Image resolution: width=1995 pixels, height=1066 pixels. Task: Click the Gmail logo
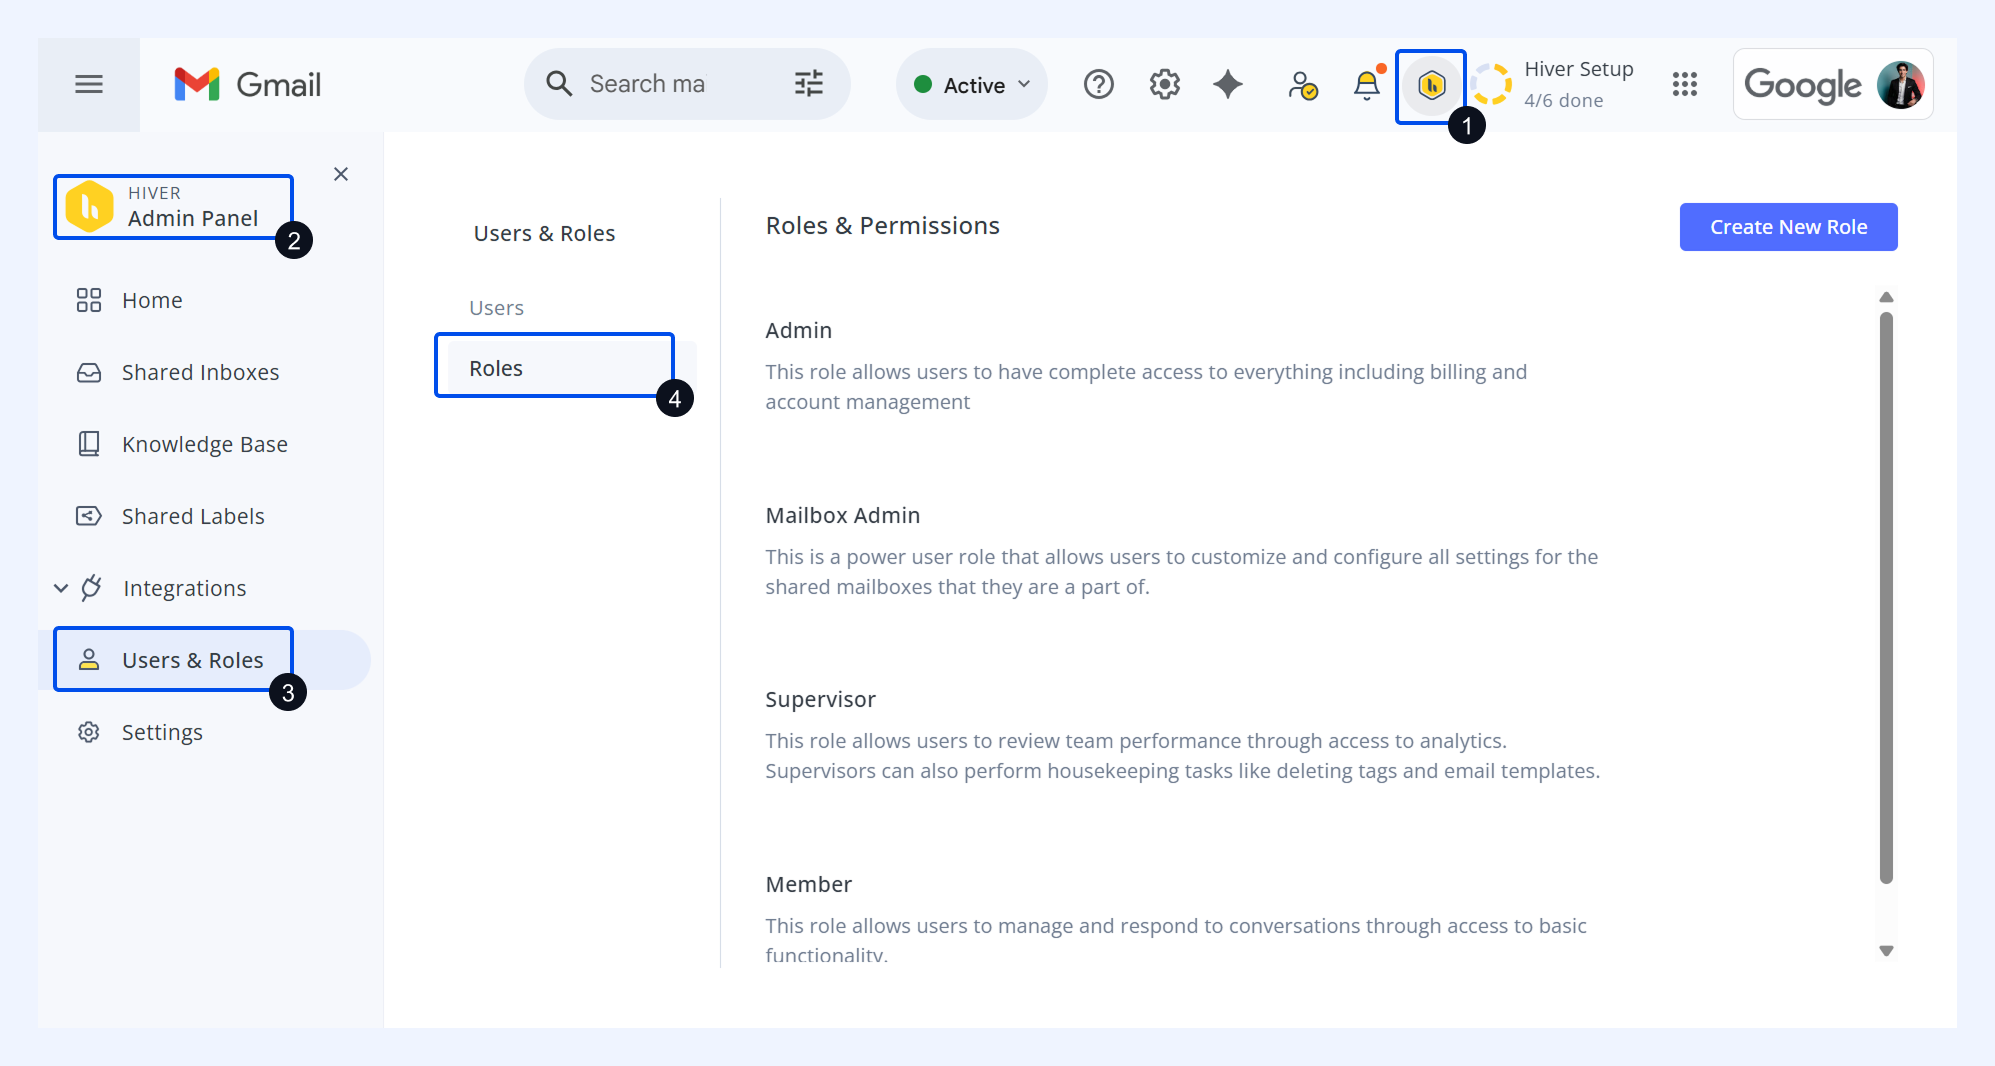[x=247, y=85]
